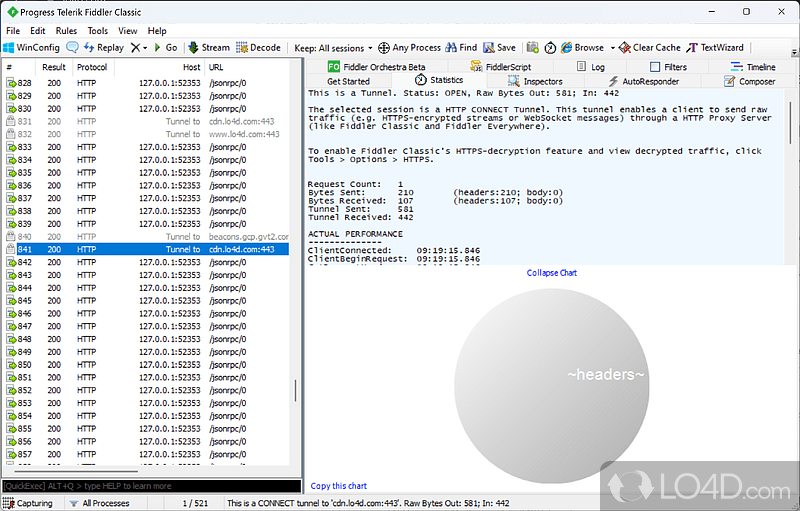The image size is (800, 511).
Task: Toggle Stream mode
Action: (x=209, y=47)
